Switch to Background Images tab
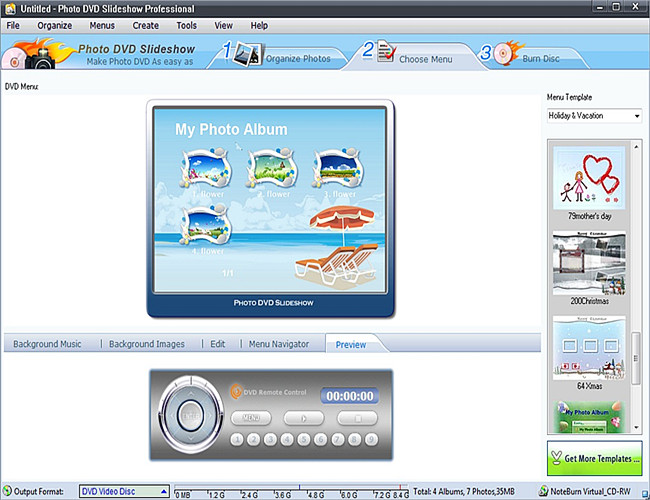 pyautogui.click(x=147, y=344)
